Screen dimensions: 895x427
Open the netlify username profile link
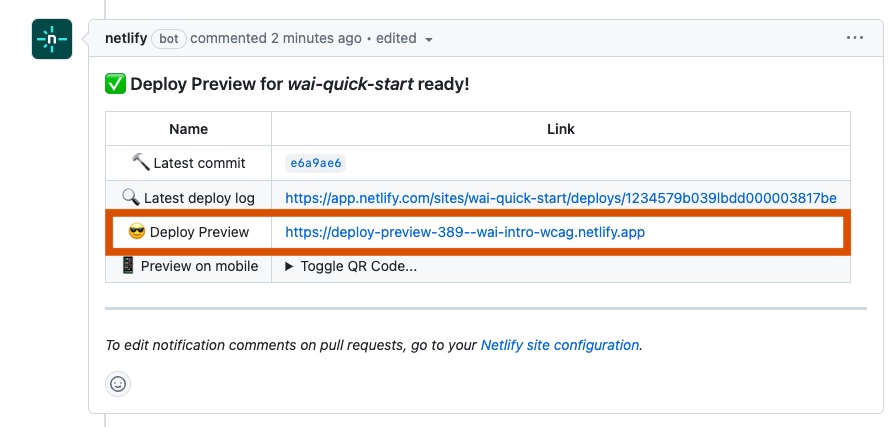[126, 38]
